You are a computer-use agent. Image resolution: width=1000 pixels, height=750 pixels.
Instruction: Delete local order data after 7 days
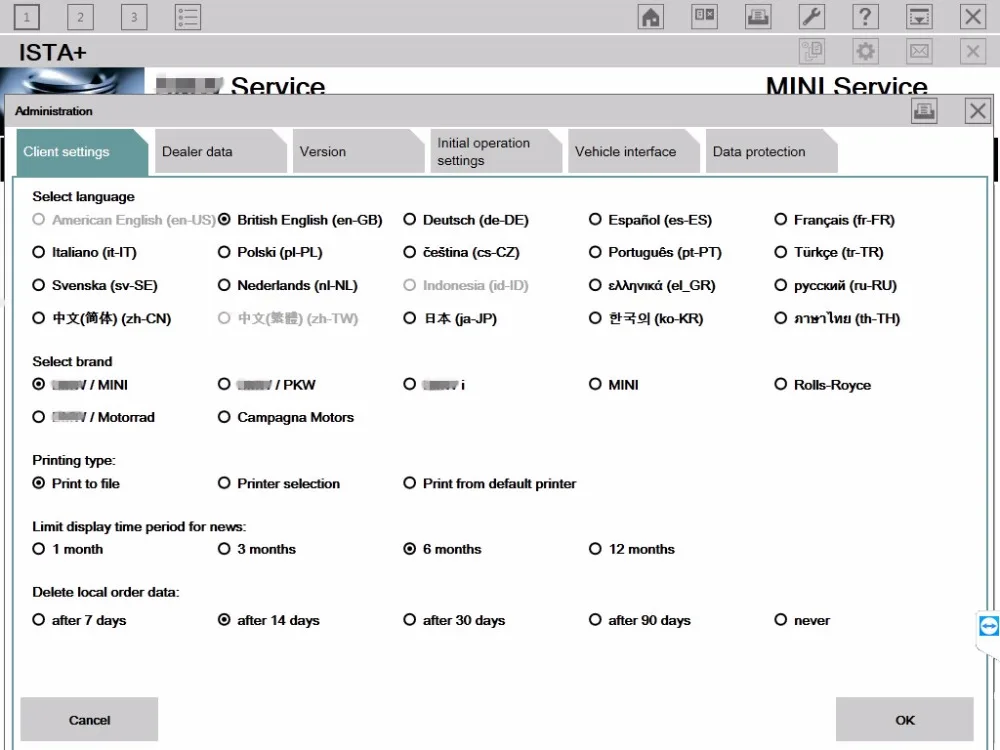pos(79,620)
